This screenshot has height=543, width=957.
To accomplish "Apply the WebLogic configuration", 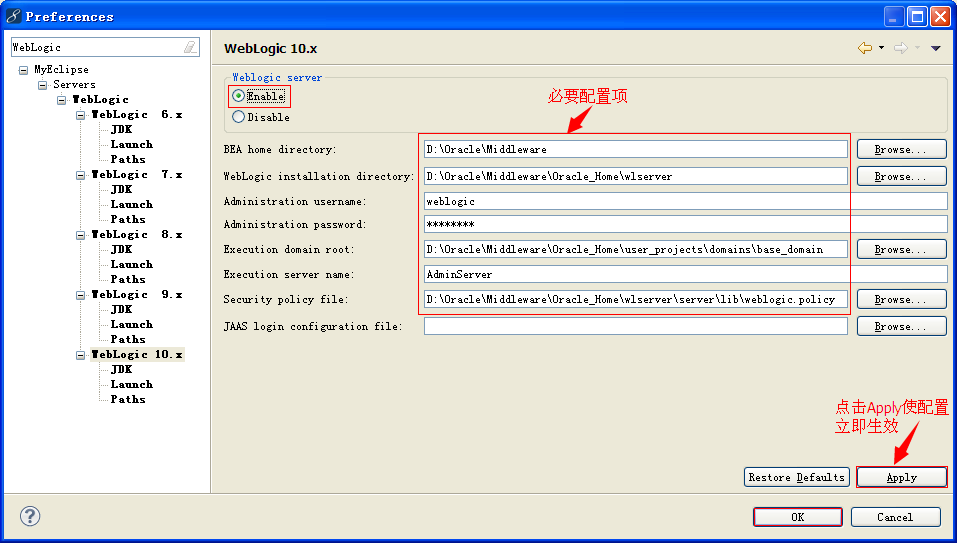I will [901, 477].
